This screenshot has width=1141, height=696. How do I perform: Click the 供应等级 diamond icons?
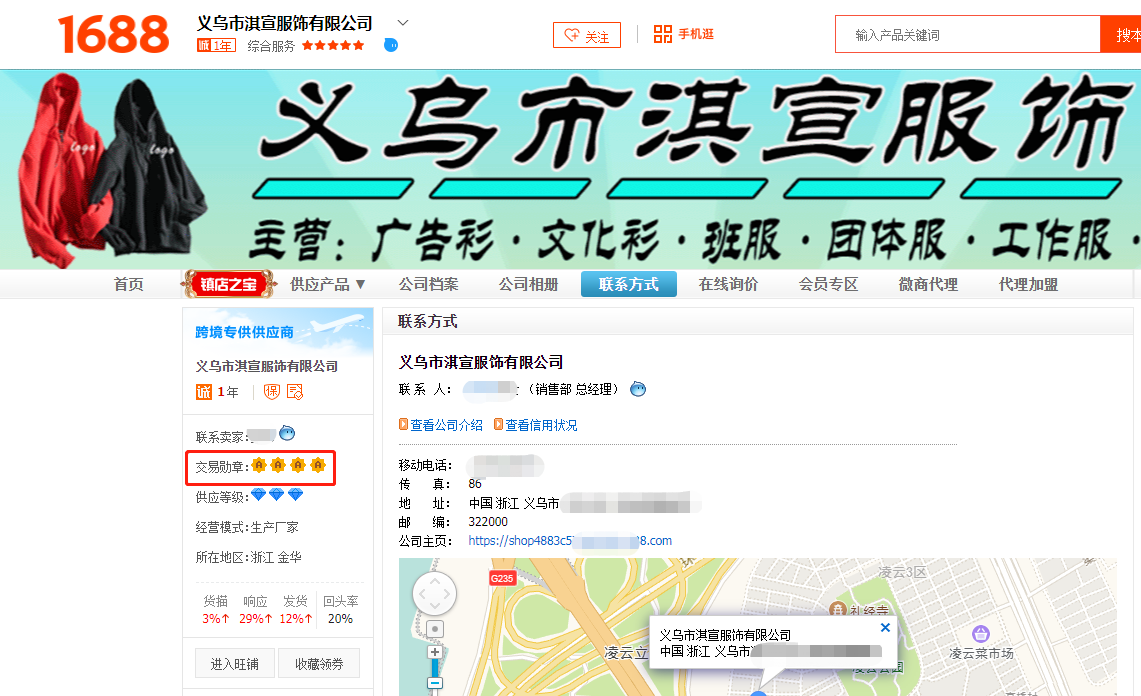tap(277, 495)
